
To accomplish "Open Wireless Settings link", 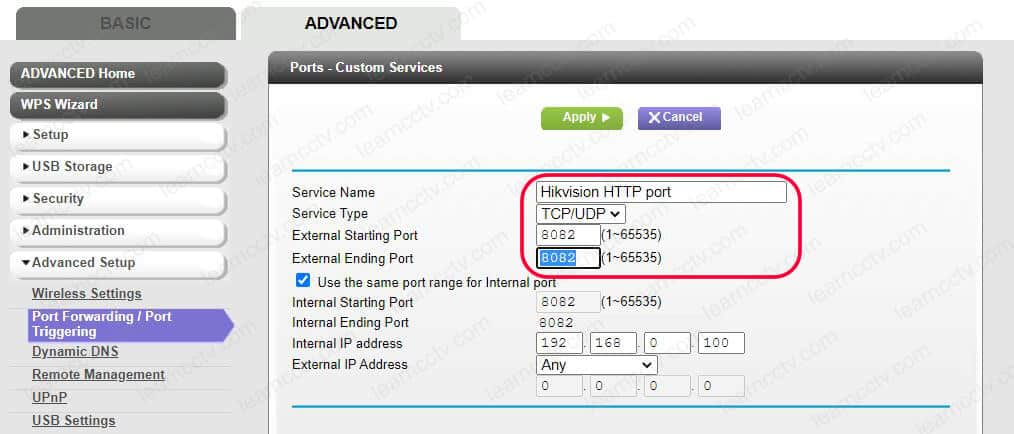I will point(87,294).
